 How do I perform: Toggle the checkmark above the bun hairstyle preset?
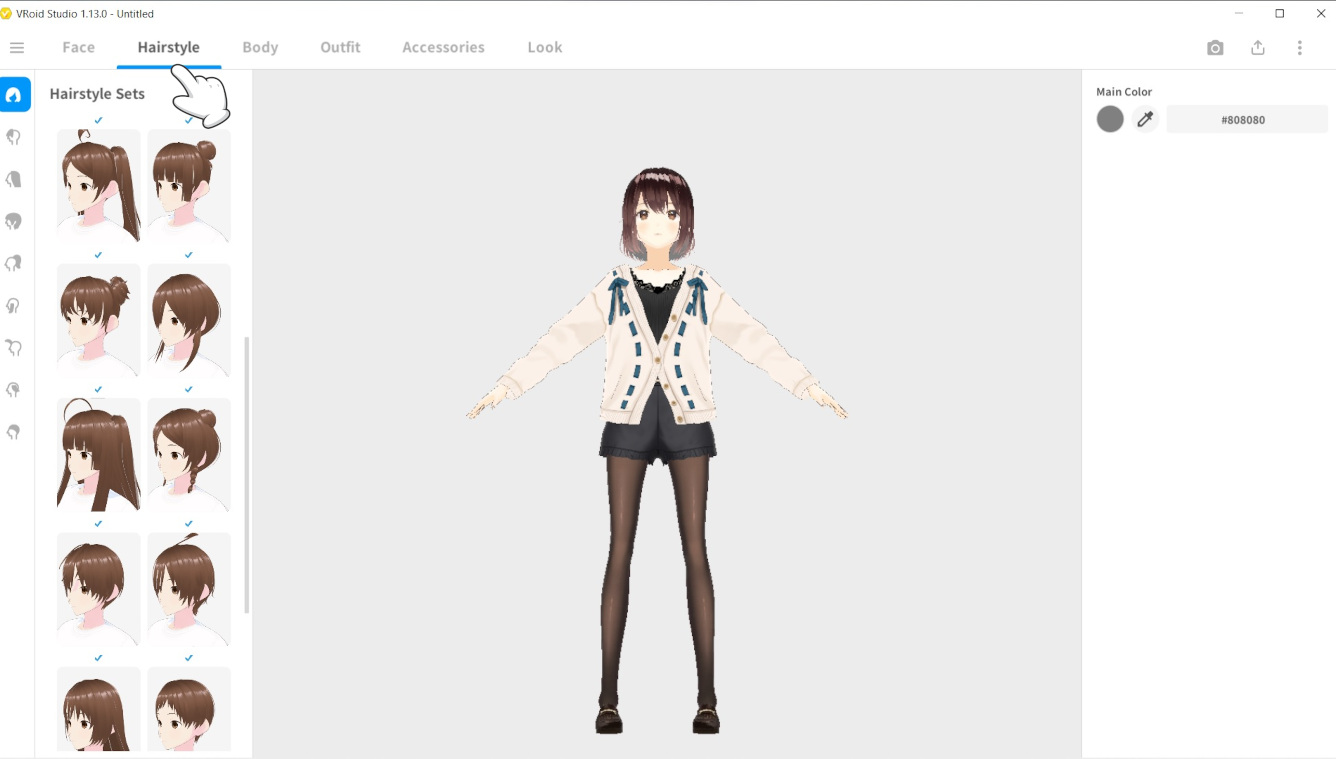coord(188,120)
